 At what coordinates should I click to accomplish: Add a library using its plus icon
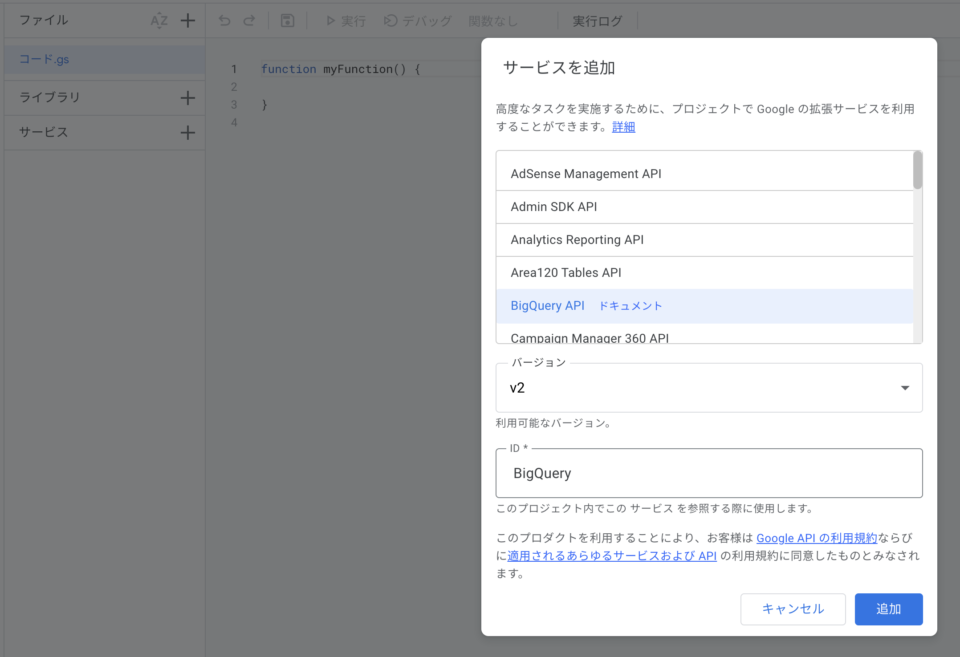point(187,97)
